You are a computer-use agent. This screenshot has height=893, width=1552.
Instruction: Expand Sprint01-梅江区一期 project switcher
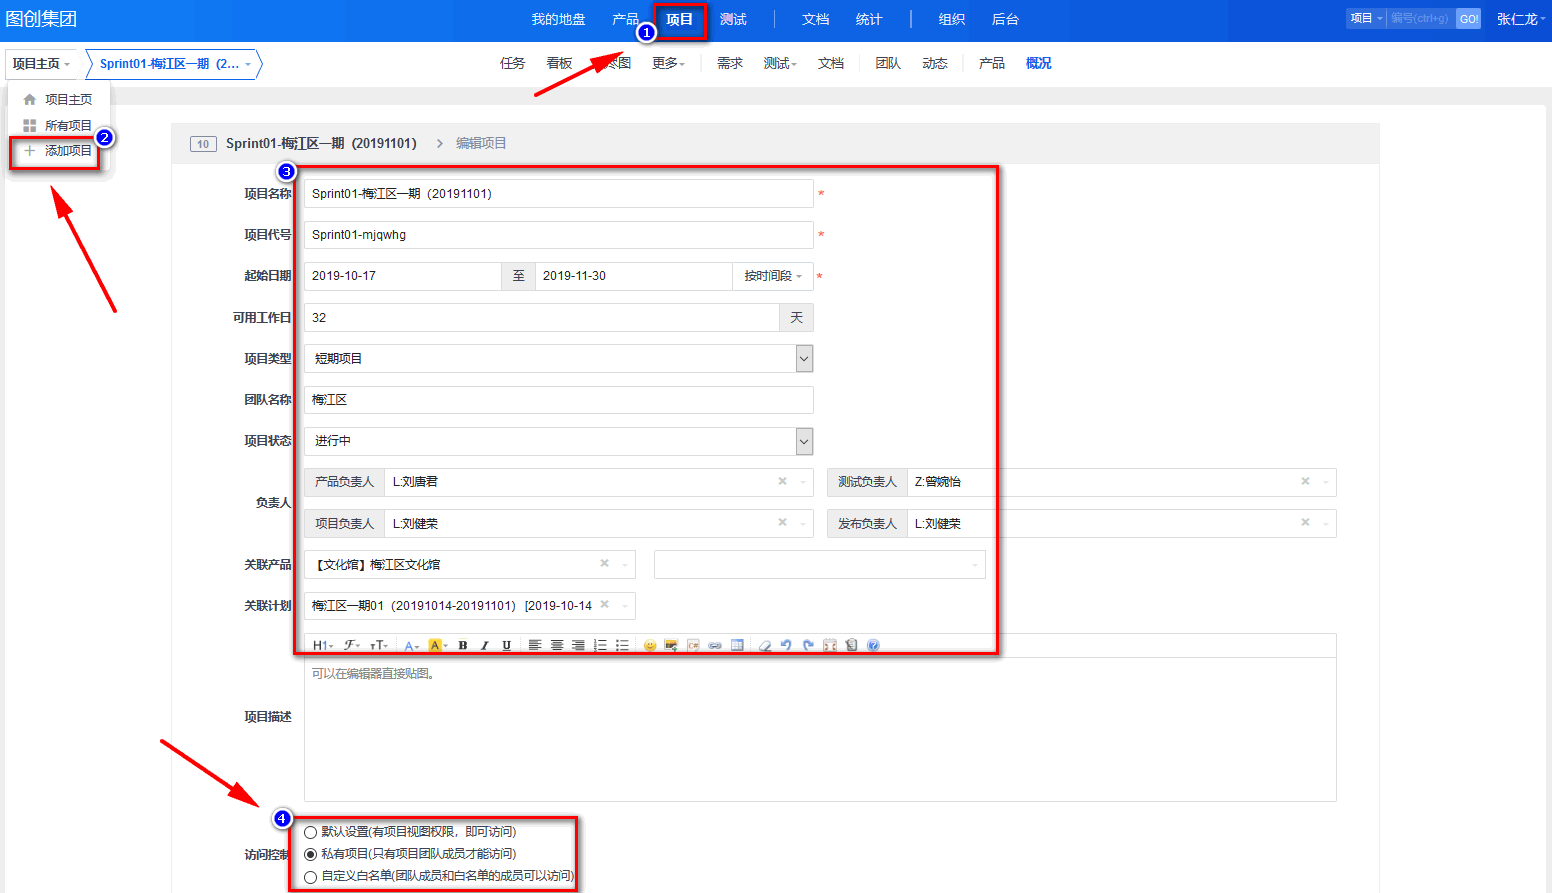175,64
